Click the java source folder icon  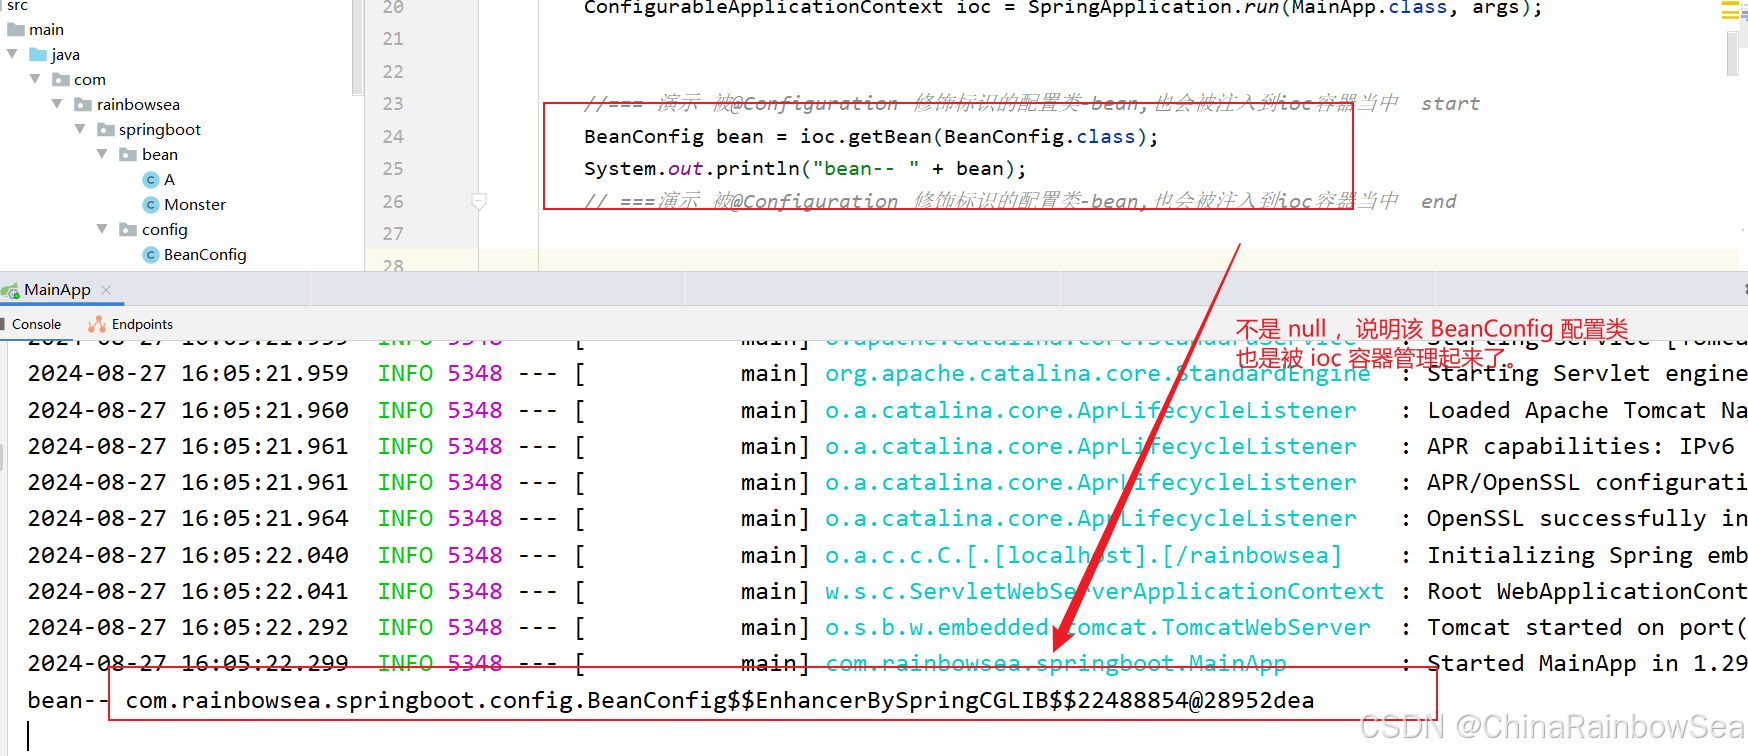coord(38,54)
